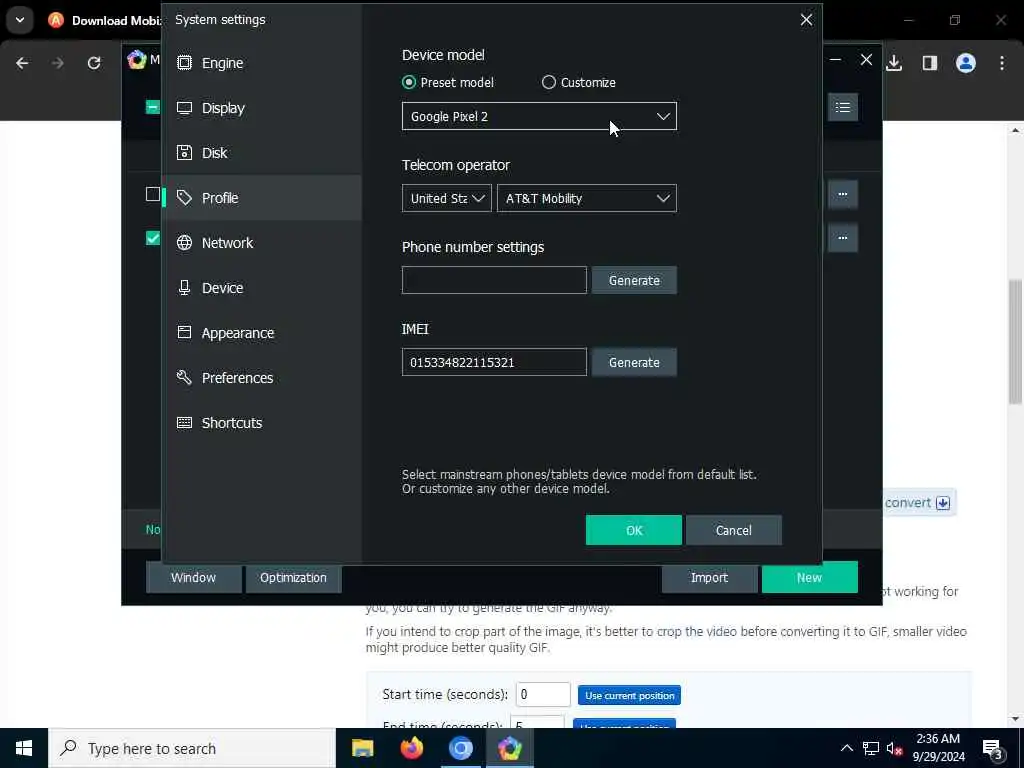The width and height of the screenshot is (1024, 768).
Task: Open File Explorer from the taskbar
Action: (362, 748)
